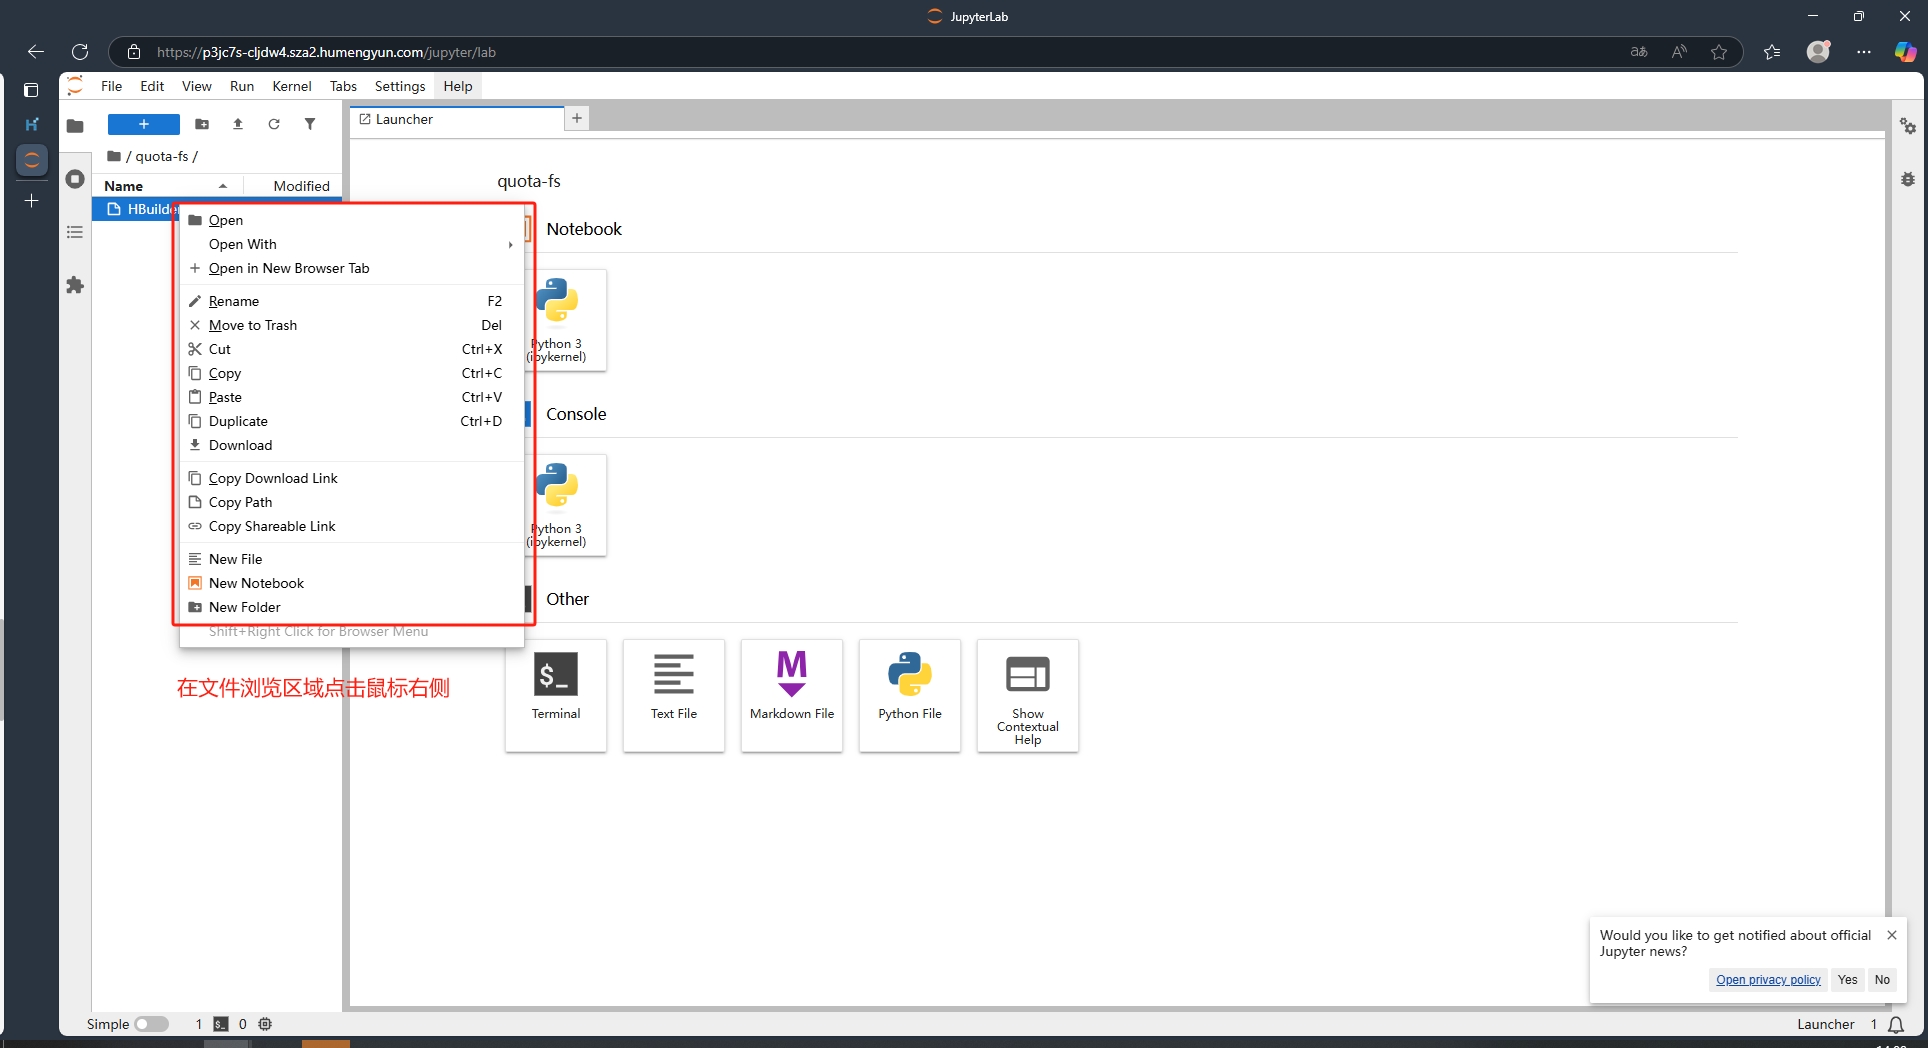
Task: Click the browser address bar URL
Action: [x=326, y=52]
